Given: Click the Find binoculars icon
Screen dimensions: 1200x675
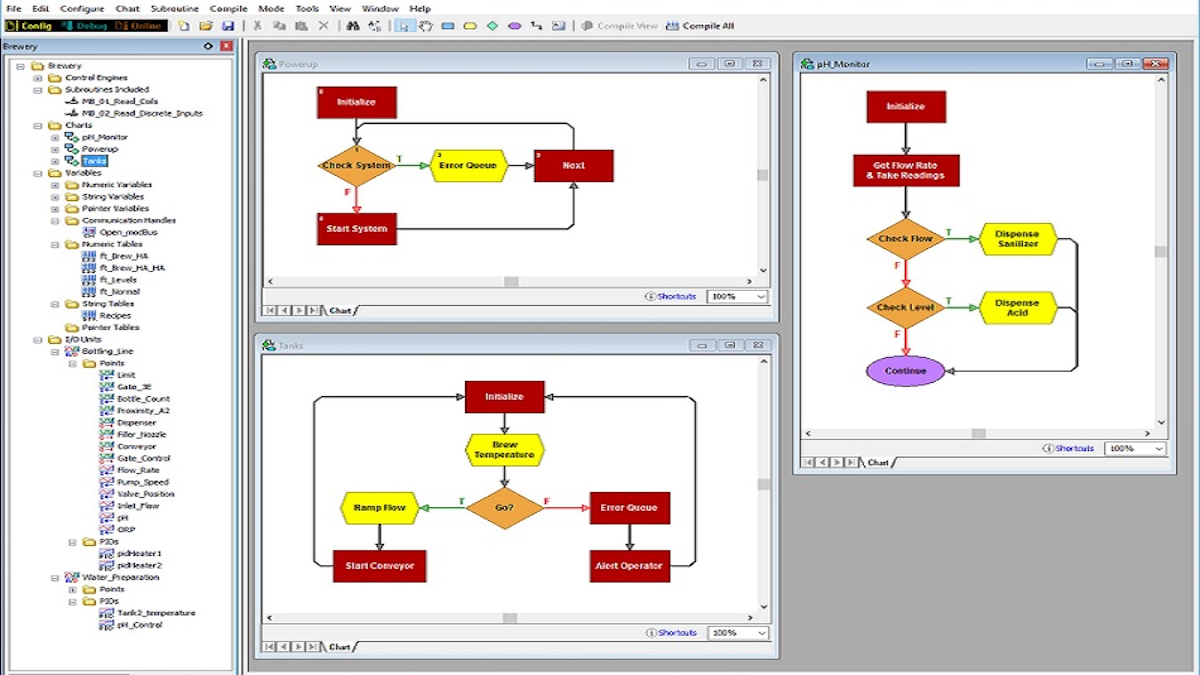Looking at the screenshot, I should [x=352, y=26].
